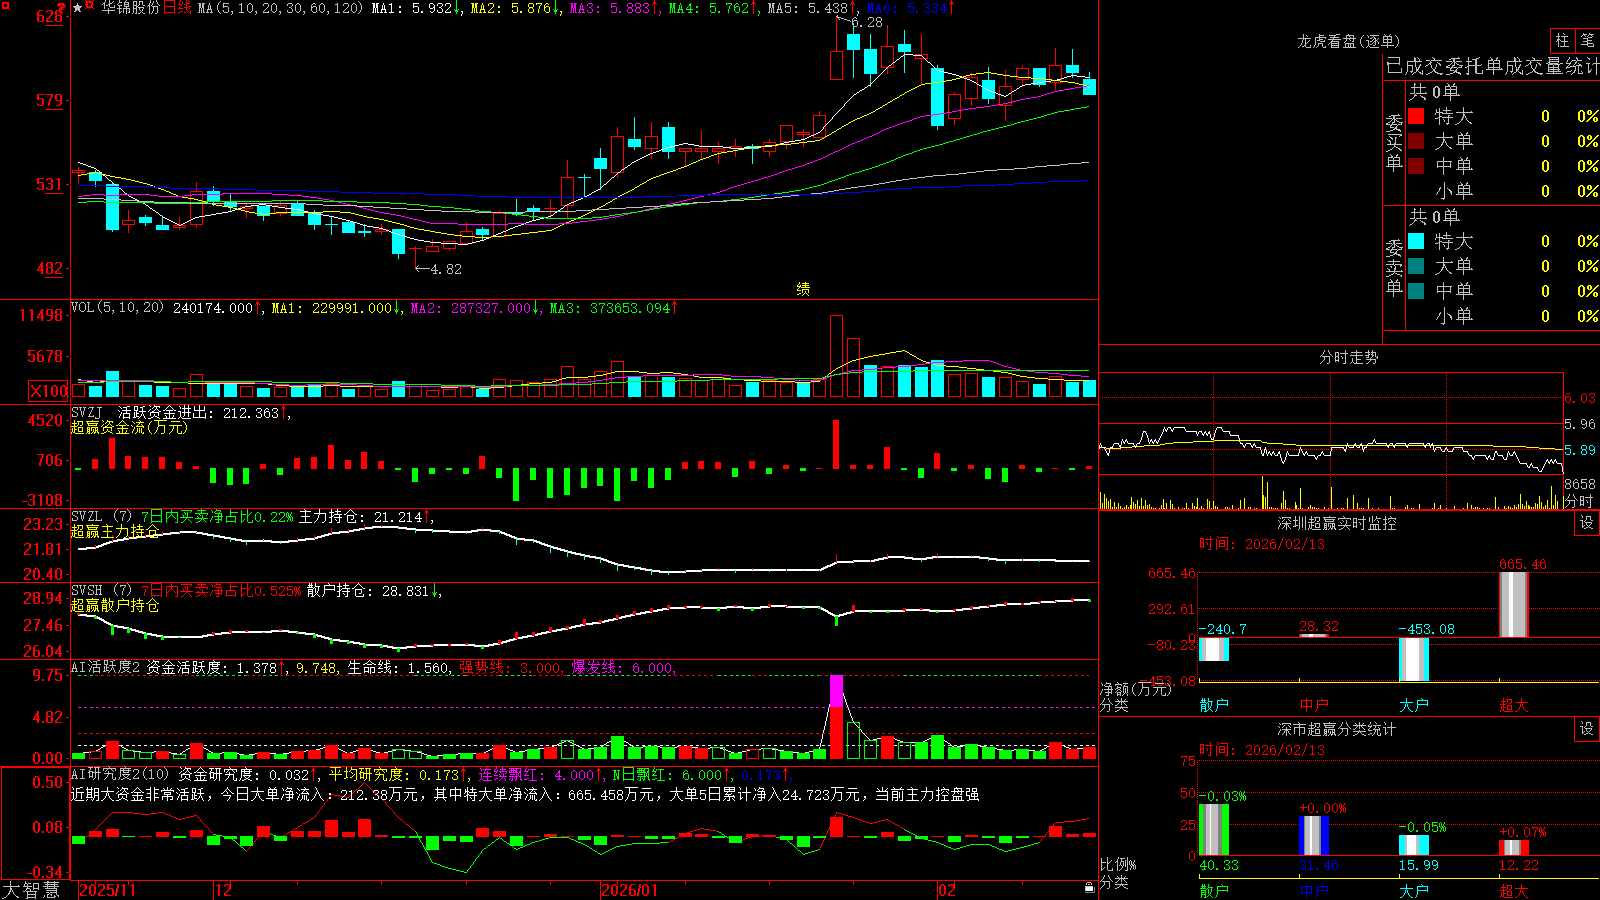Click the 散户持仓: 28.831 reading
Viewport: 1600px width, 900px height.
pos(373,591)
